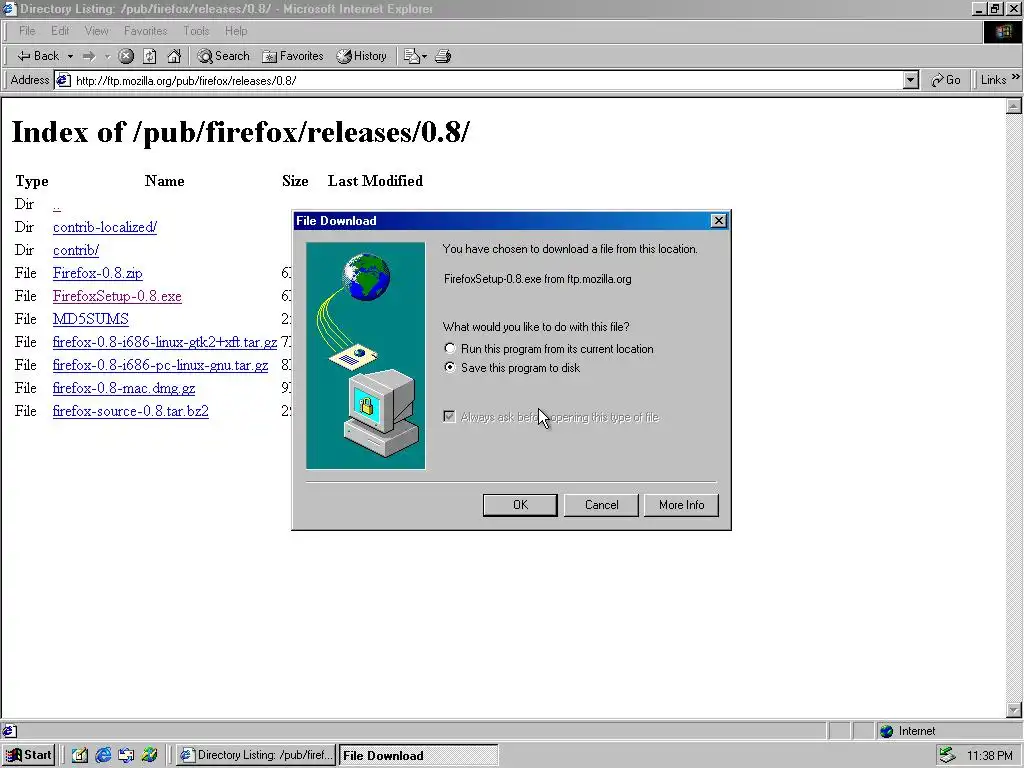The width and height of the screenshot is (1024, 768).
Task: Click the firefox-0.8-i686-pc-linux-gnu.tar.gz link
Action: (160, 365)
